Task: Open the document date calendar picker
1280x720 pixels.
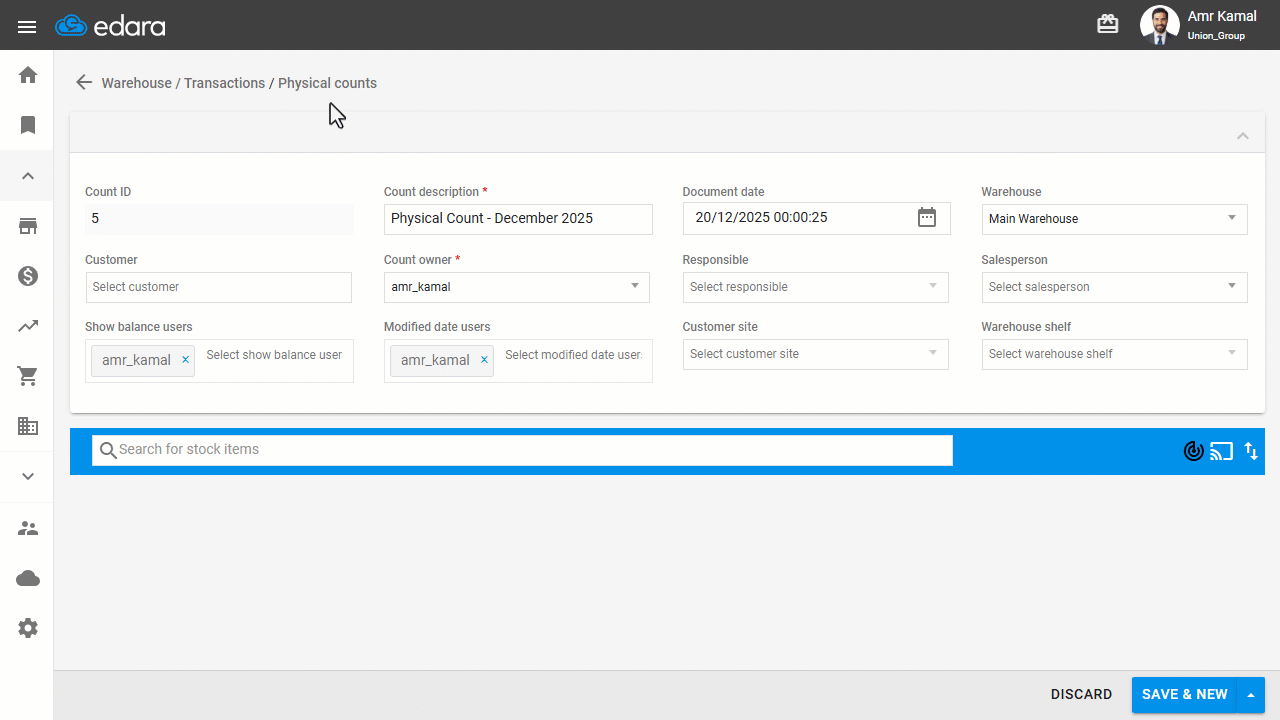Action: (x=927, y=217)
